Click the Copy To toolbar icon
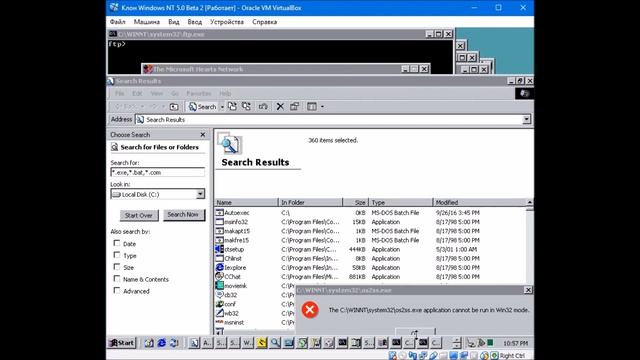640x360 pixels. click(247, 107)
